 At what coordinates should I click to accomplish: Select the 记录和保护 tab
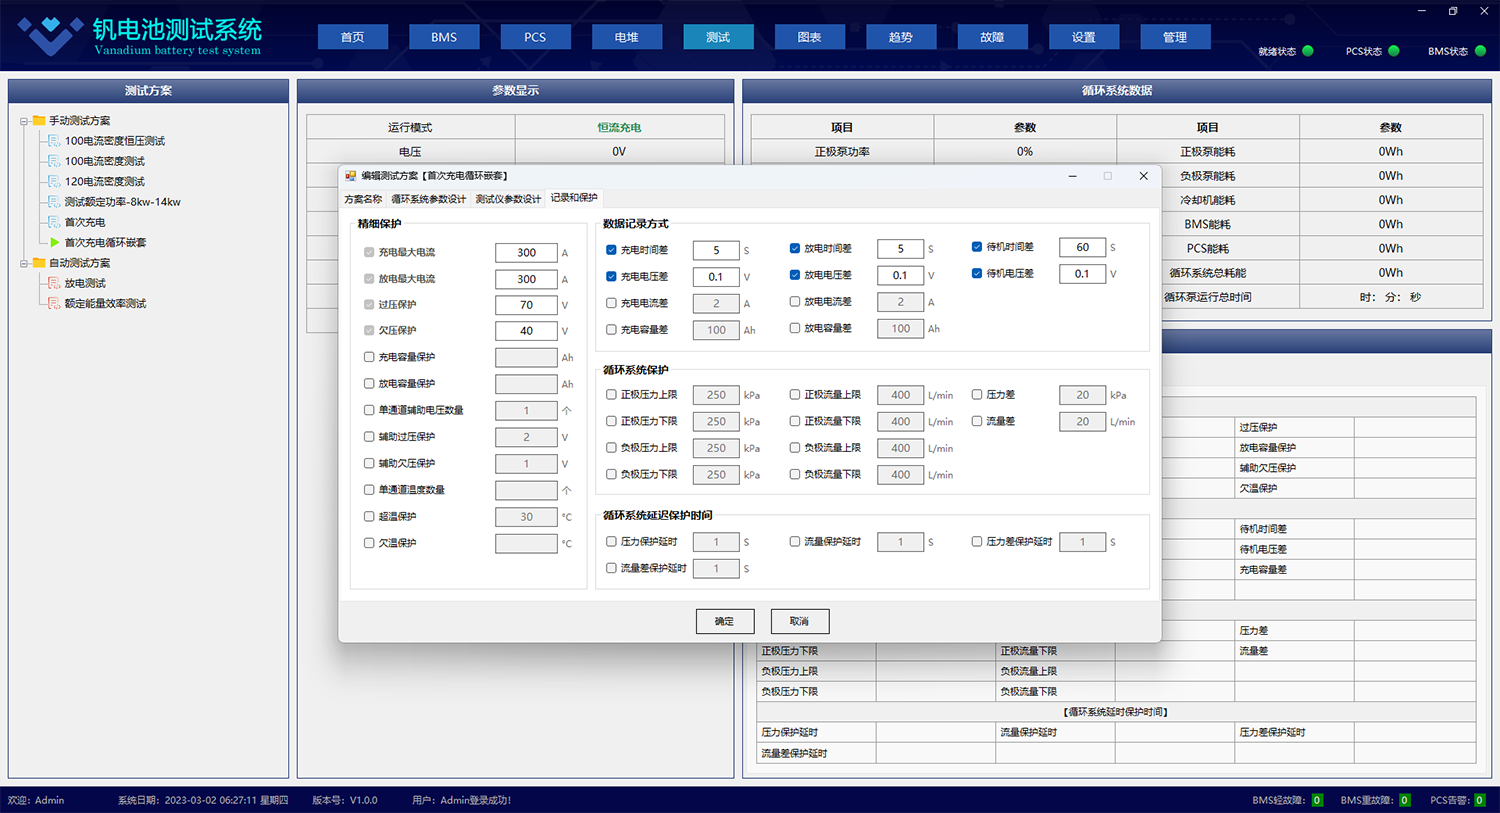(x=574, y=198)
